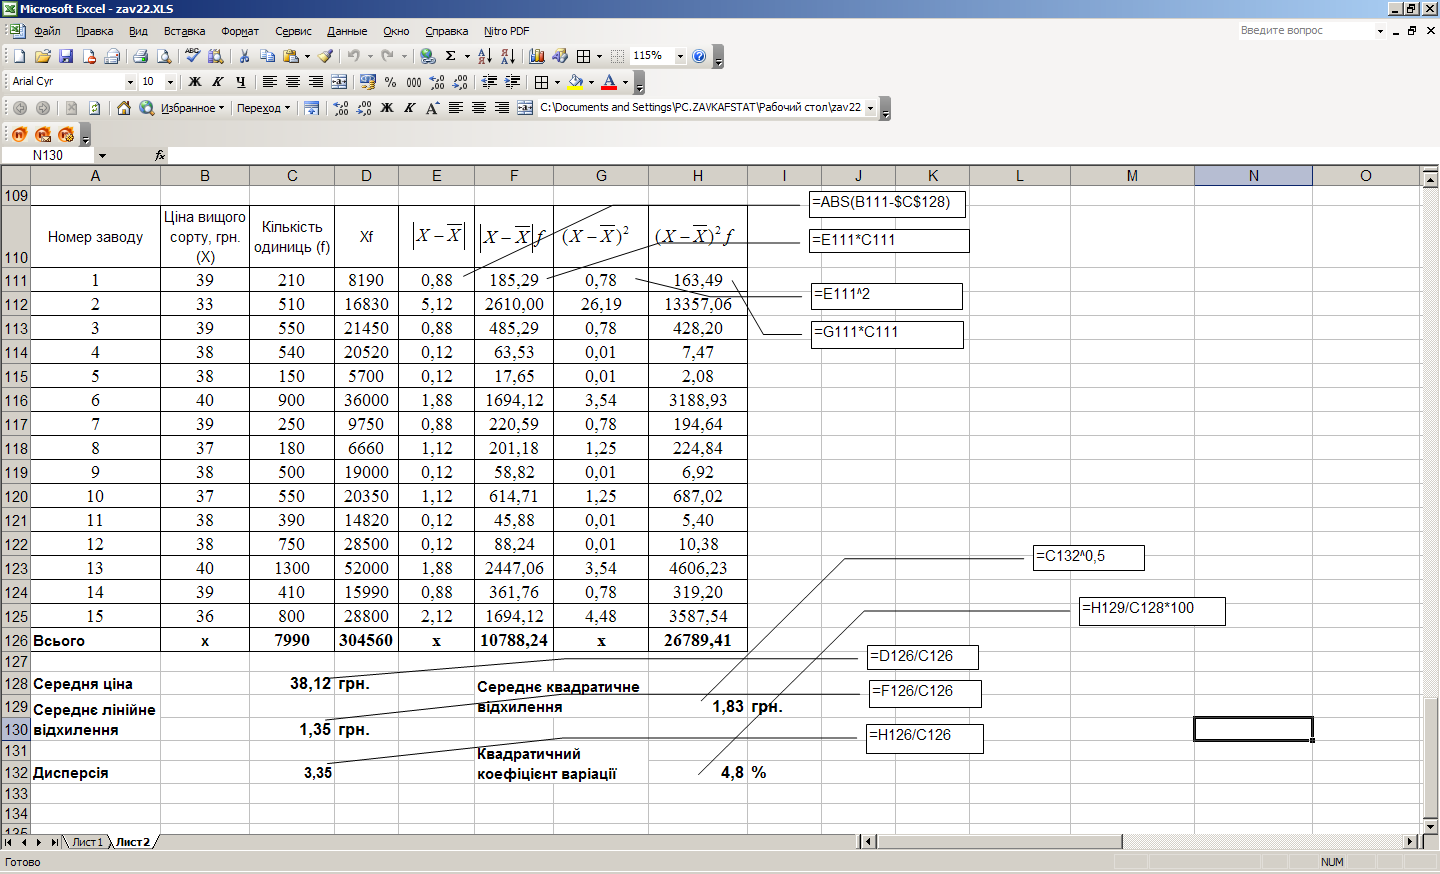This screenshot has height=874, width=1440.
Task: Open the fill color arrow
Action: tap(591, 82)
